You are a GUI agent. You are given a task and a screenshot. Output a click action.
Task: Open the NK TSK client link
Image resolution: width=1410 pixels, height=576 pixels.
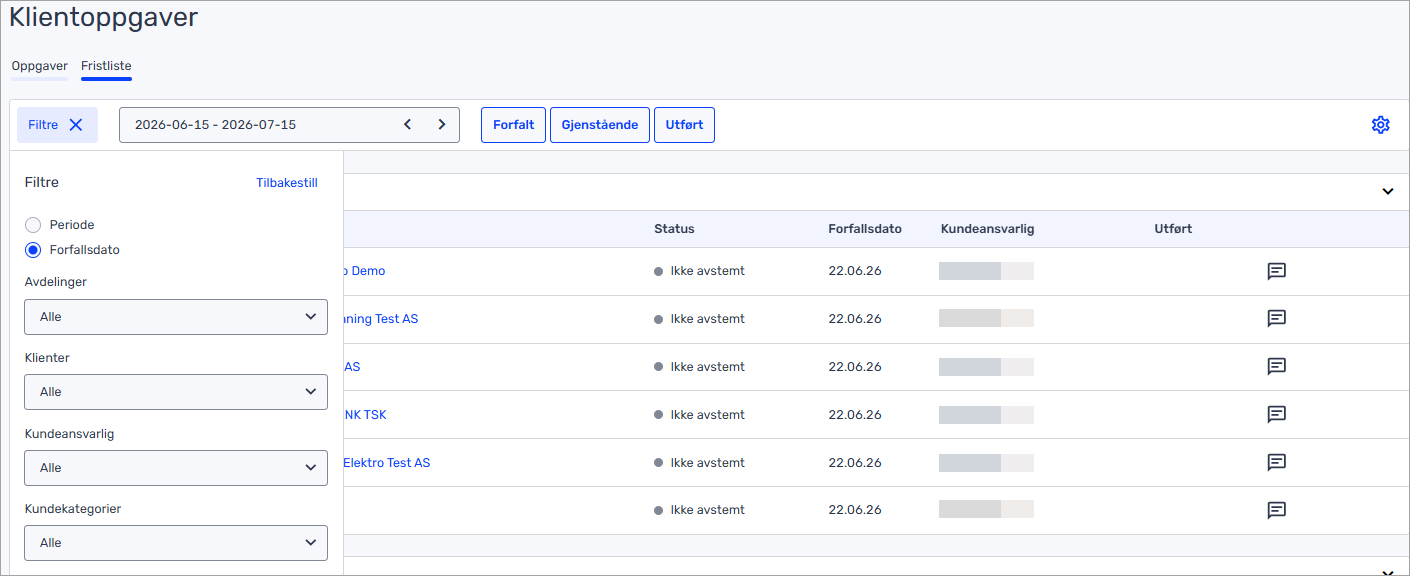point(365,415)
